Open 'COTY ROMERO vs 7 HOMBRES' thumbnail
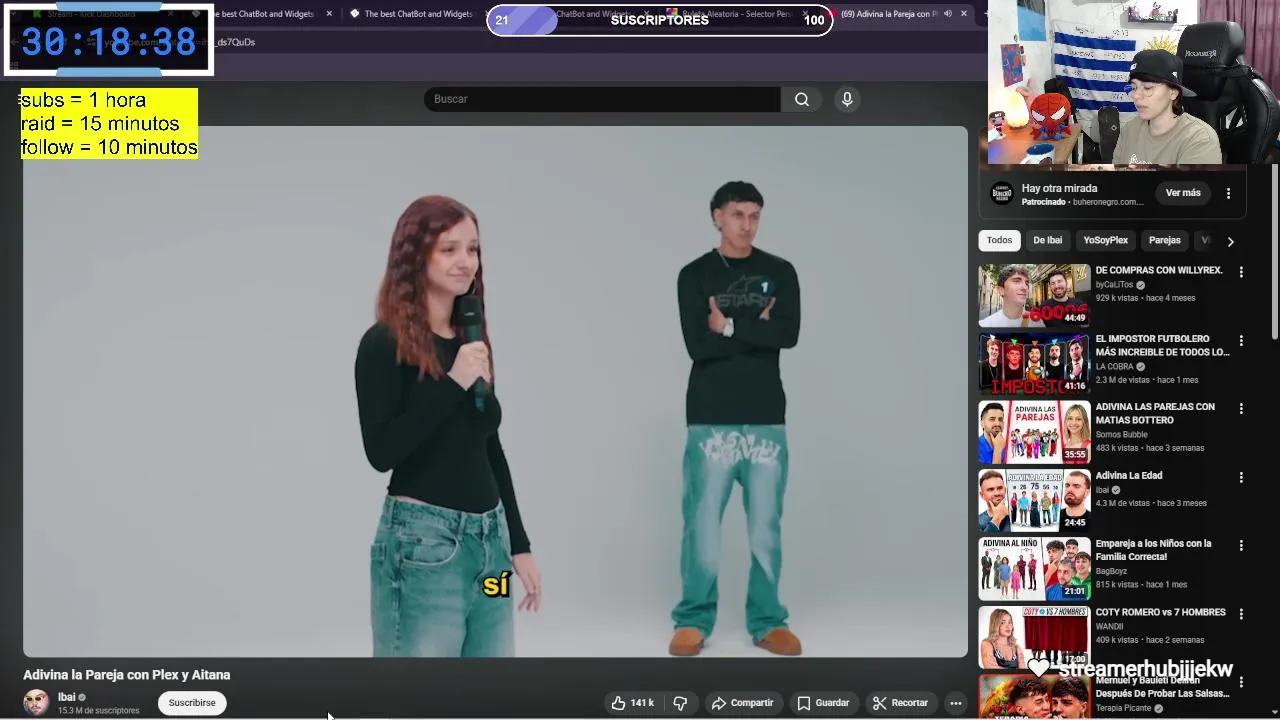This screenshot has height=720, width=1280. (x=1034, y=637)
